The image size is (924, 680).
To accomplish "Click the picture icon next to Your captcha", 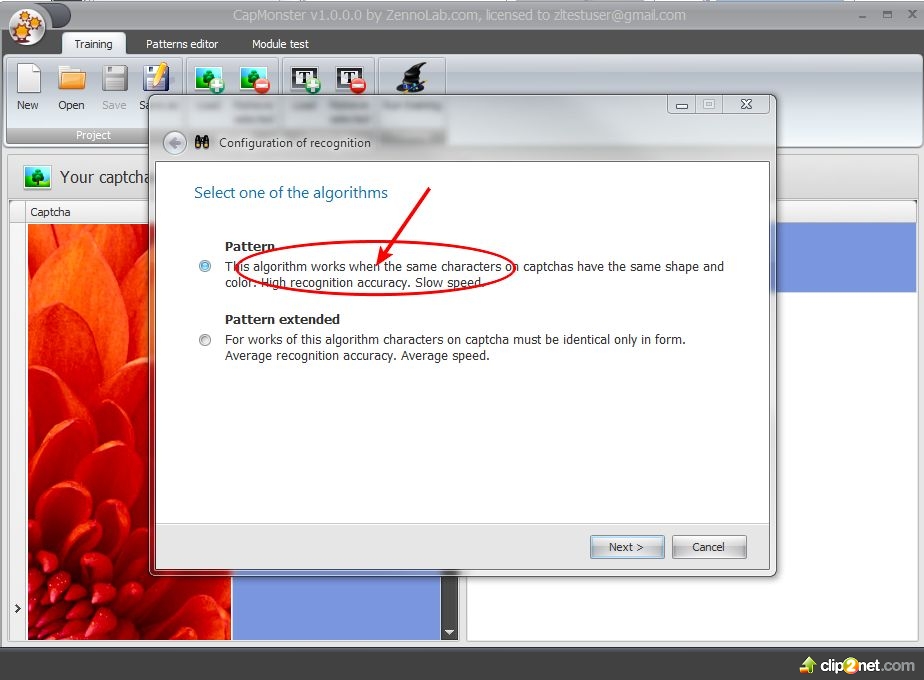I will point(37,177).
